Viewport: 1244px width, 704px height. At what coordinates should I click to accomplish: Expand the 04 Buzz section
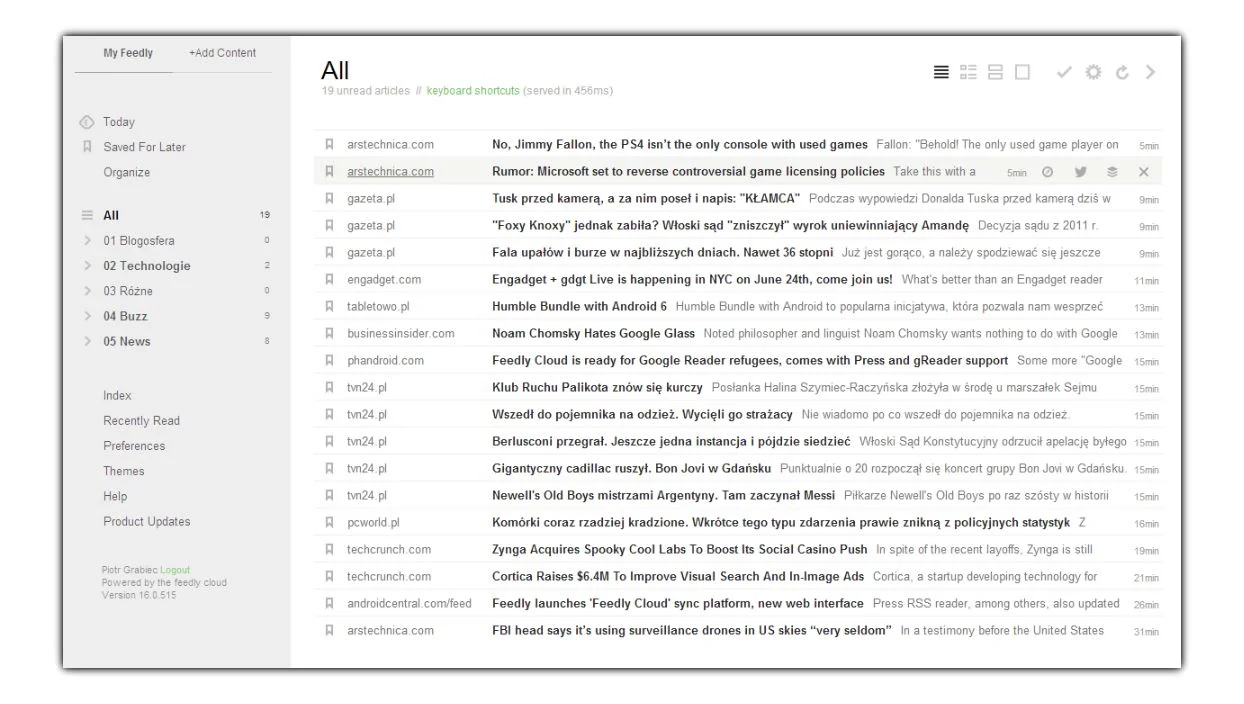[x=88, y=316]
